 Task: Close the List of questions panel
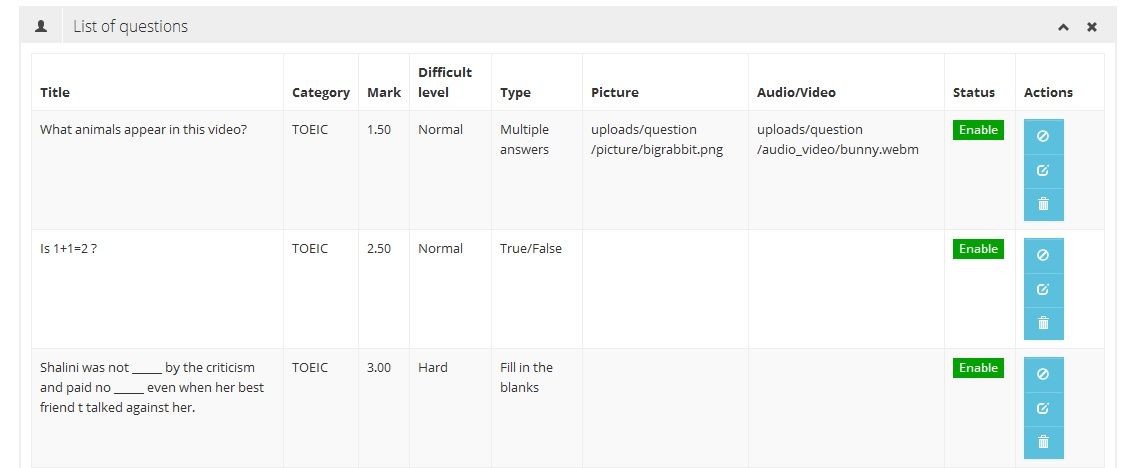click(1092, 27)
